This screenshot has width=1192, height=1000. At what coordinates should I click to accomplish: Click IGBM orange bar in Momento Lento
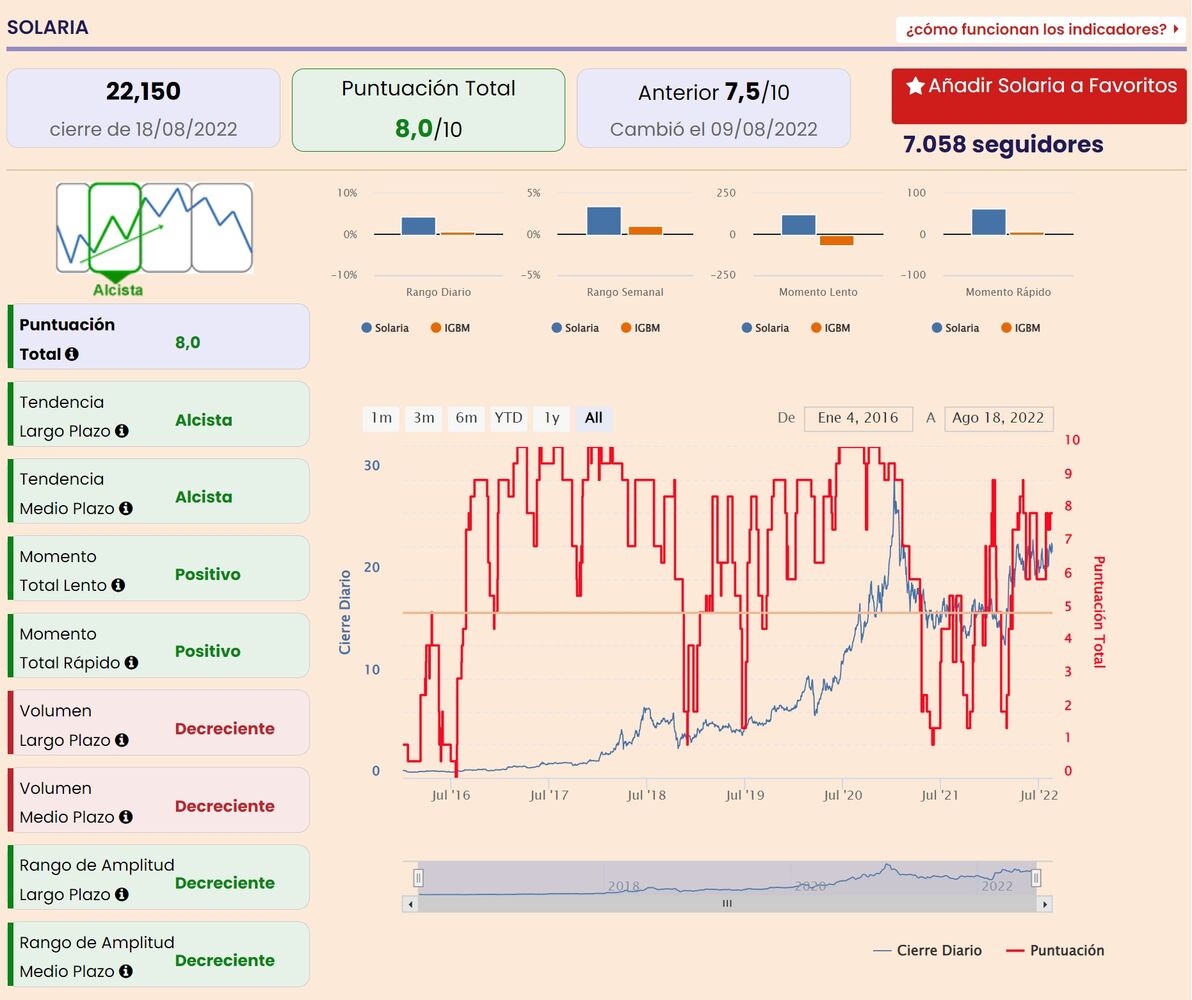[x=836, y=240]
